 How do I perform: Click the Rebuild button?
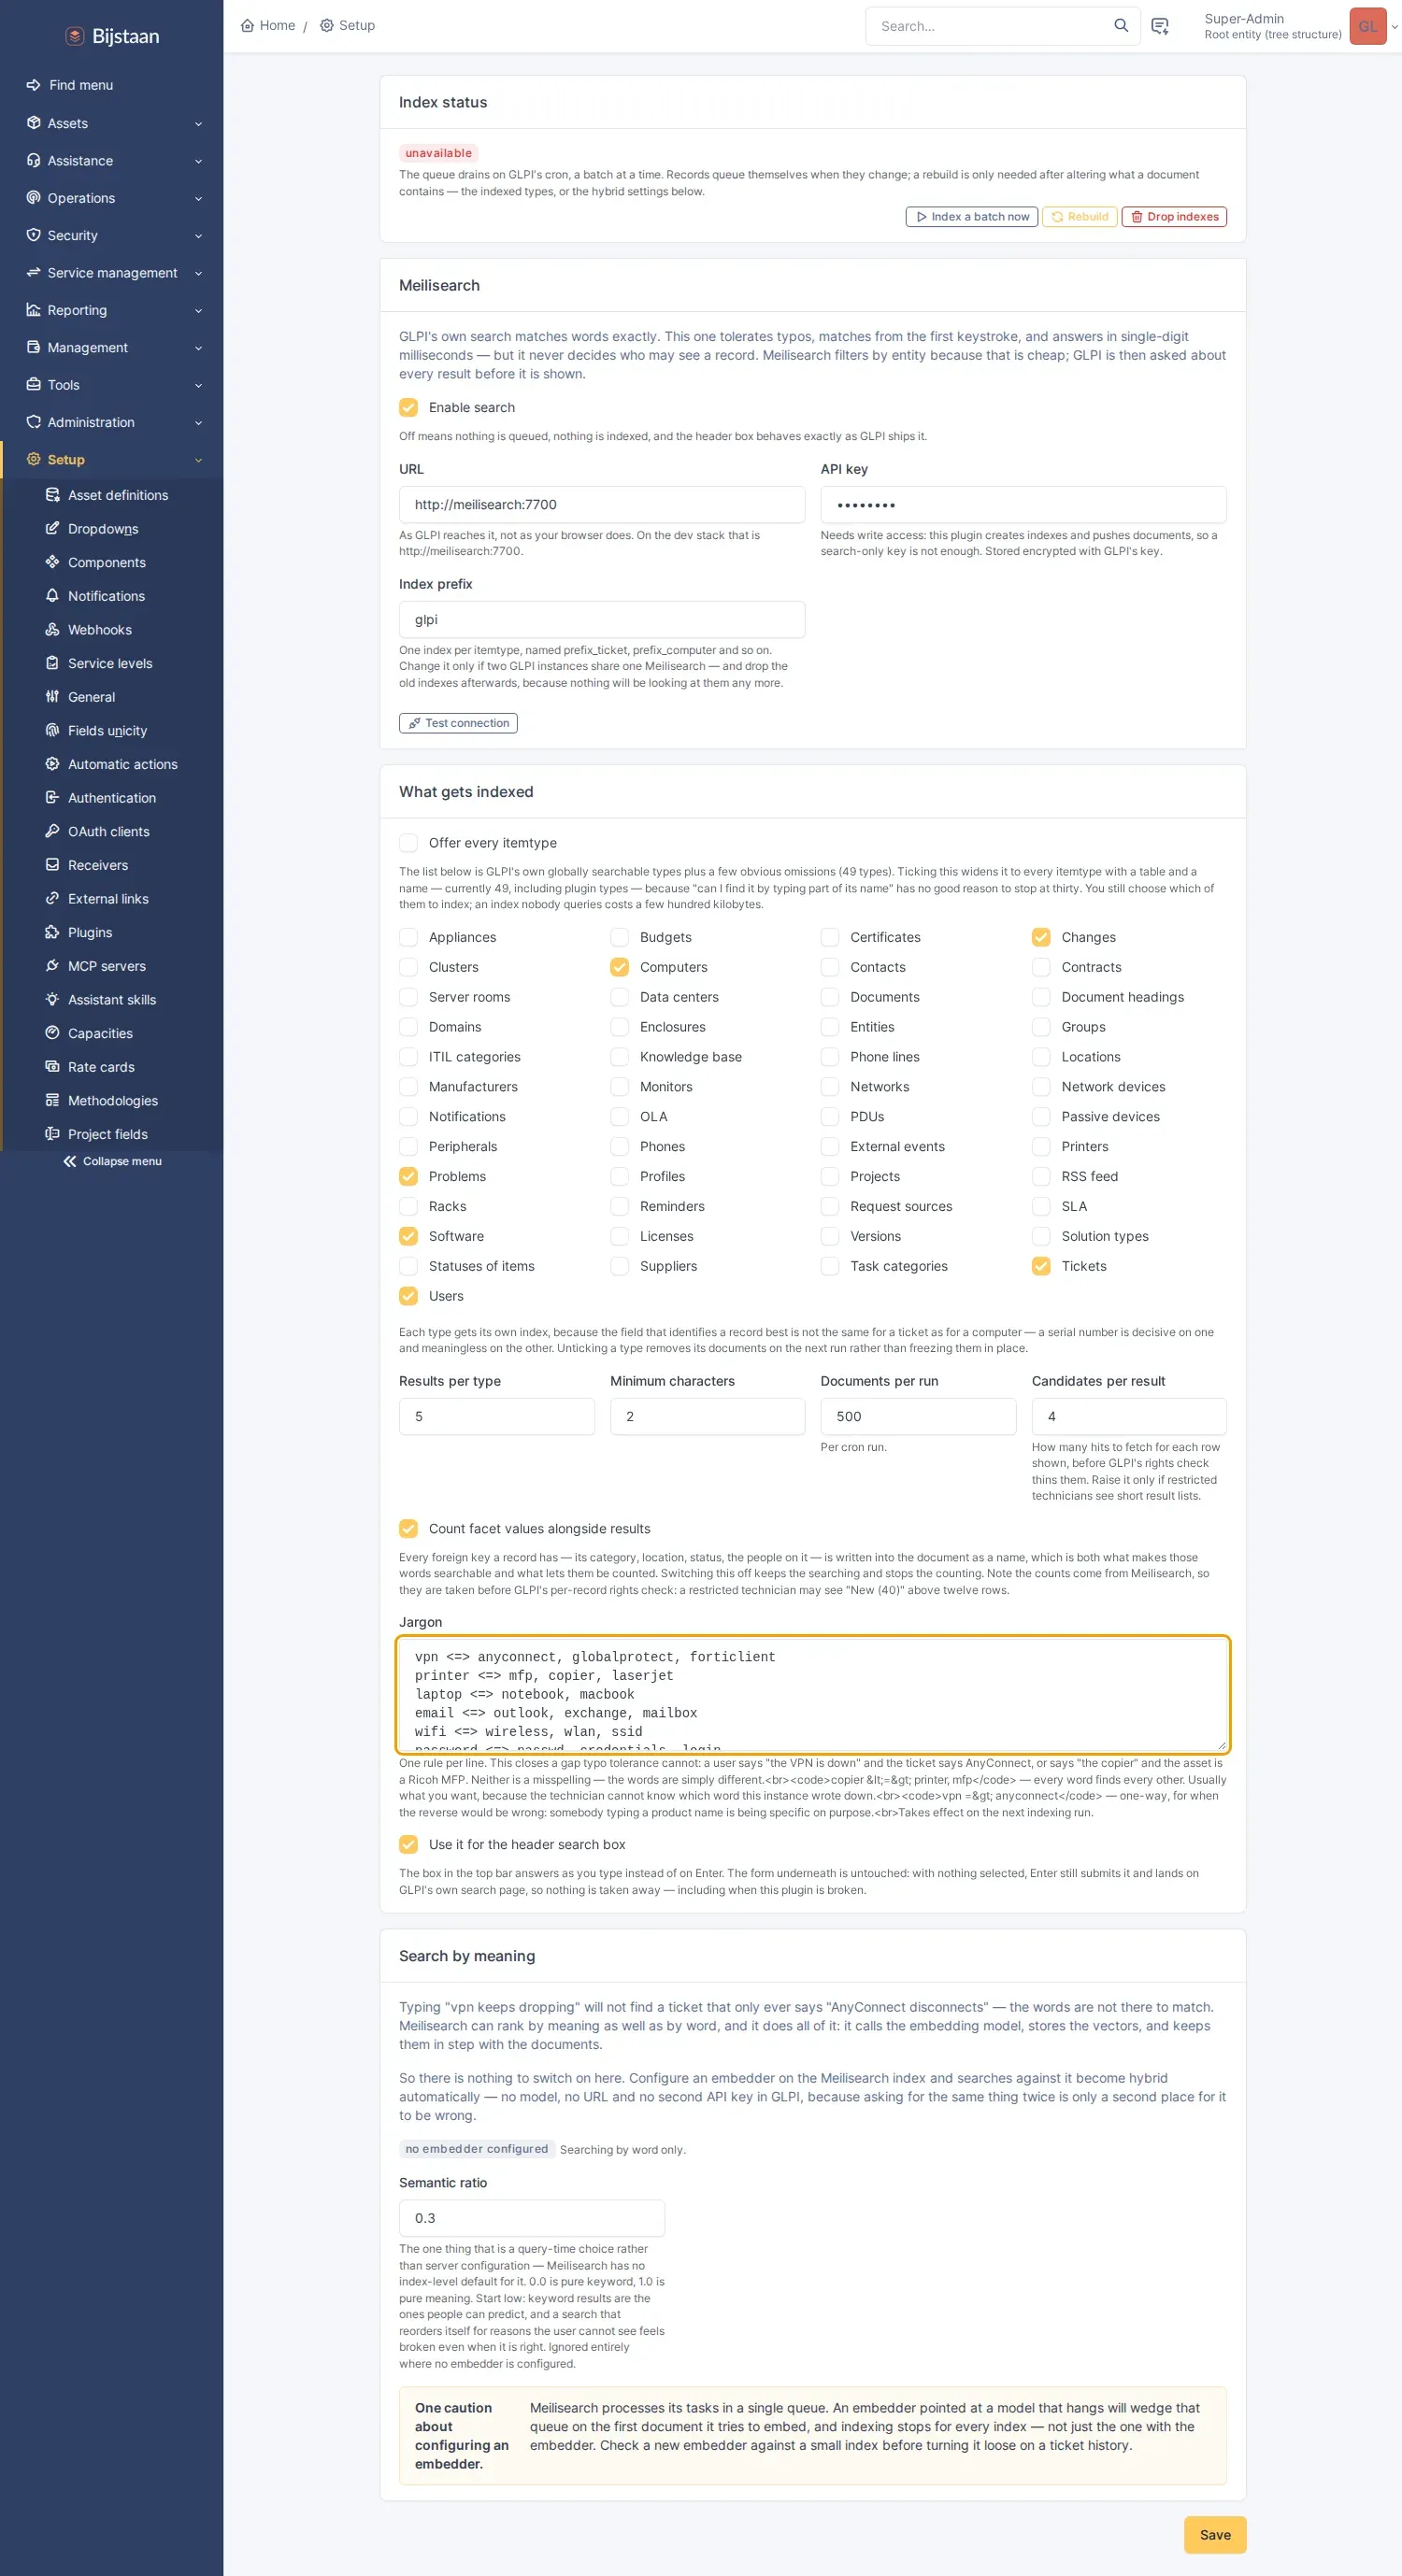[1079, 217]
